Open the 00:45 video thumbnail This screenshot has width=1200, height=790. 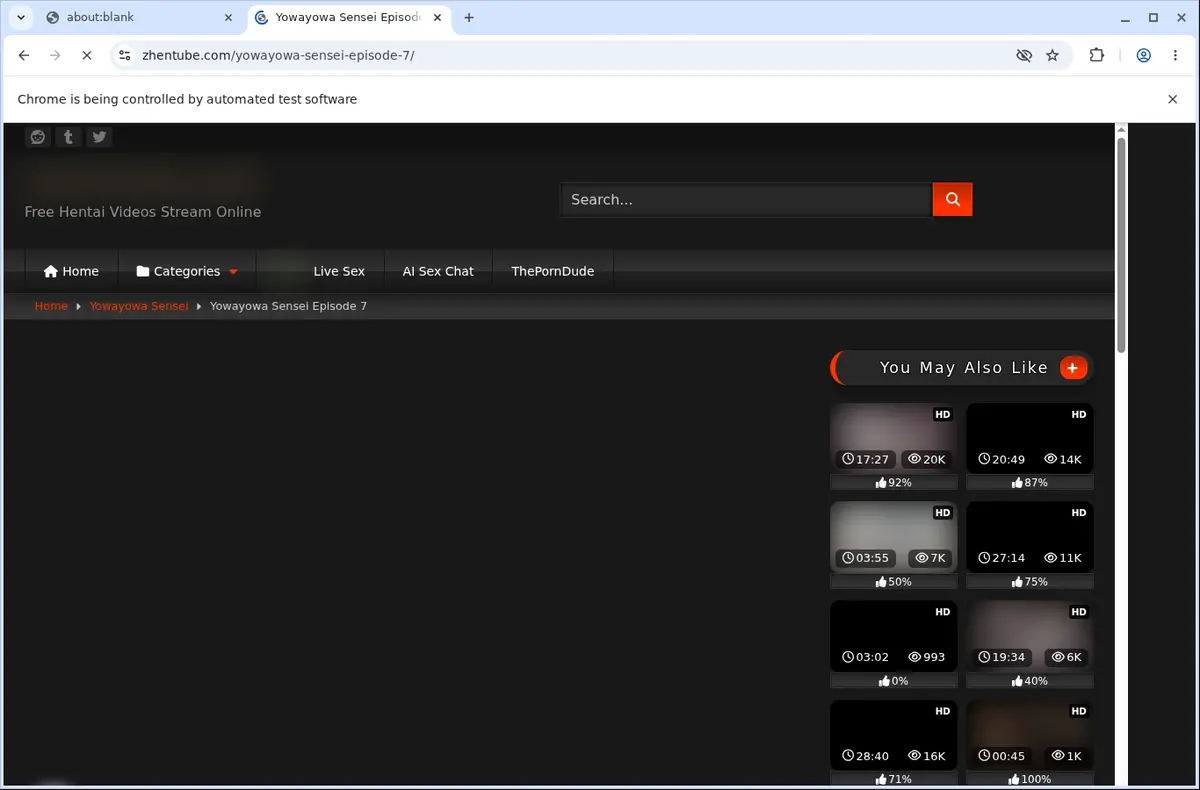pos(1029,735)
